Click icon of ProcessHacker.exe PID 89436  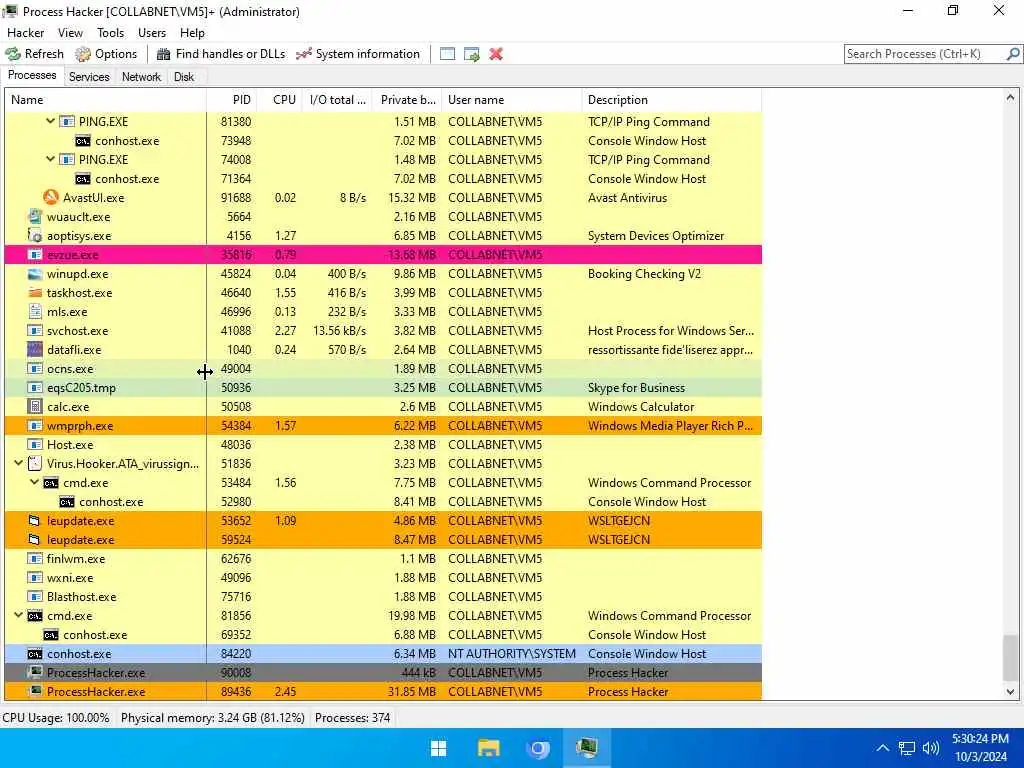click(x=35, y=691)
